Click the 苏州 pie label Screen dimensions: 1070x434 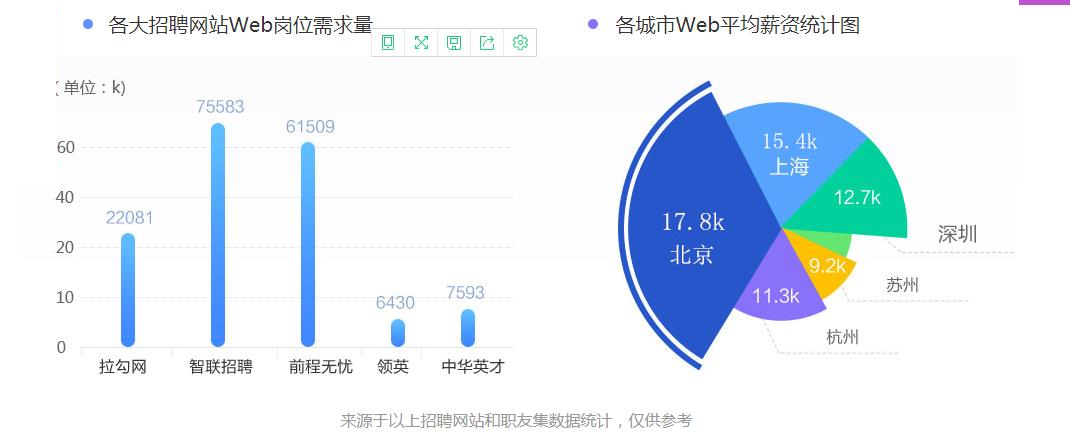tap(902, 285)
